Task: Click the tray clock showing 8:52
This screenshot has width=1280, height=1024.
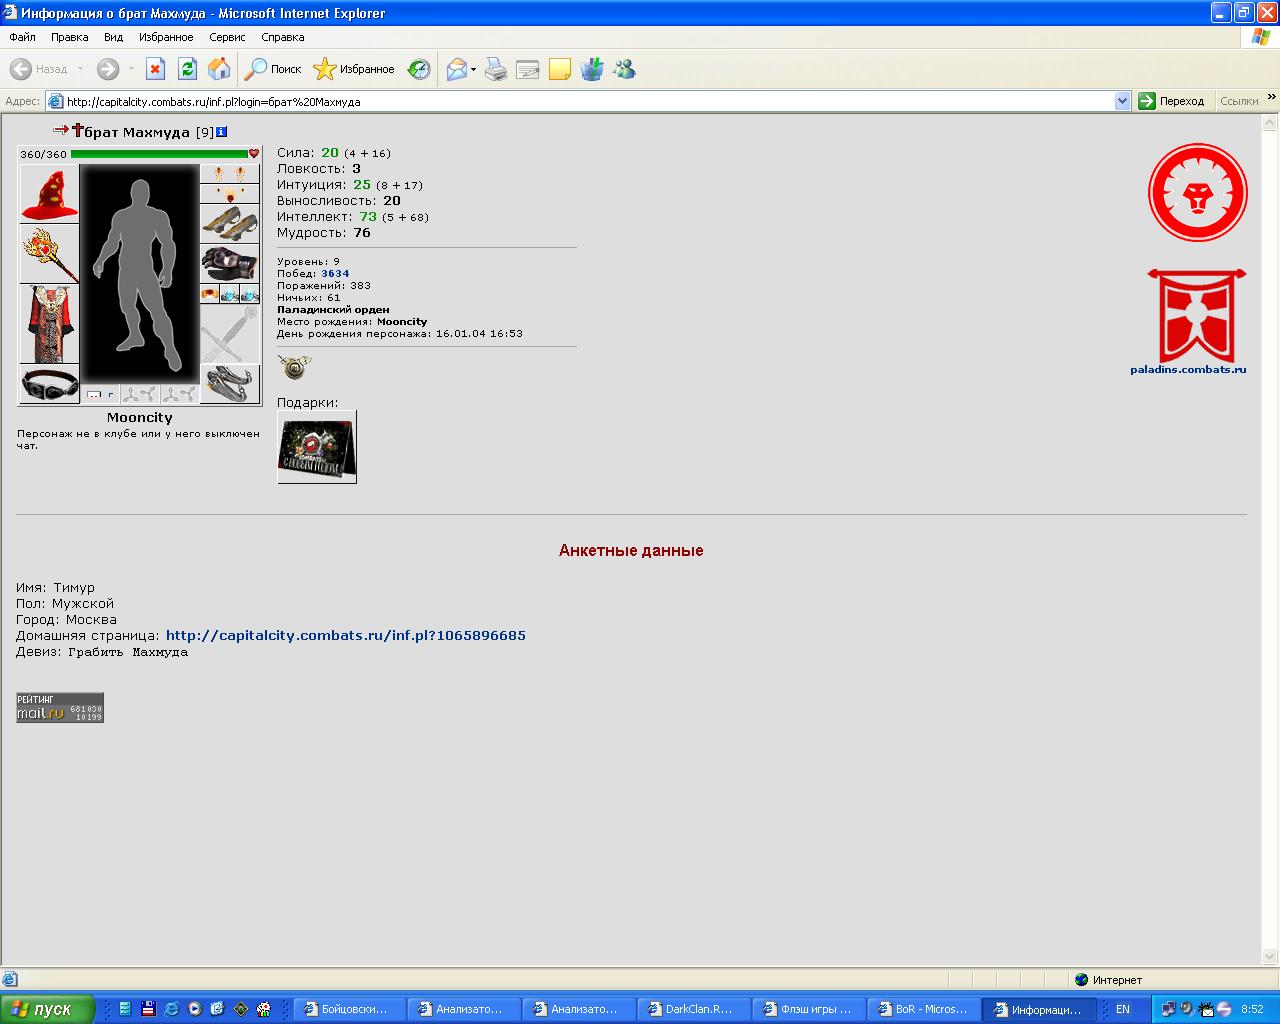Action: 1252,1009
